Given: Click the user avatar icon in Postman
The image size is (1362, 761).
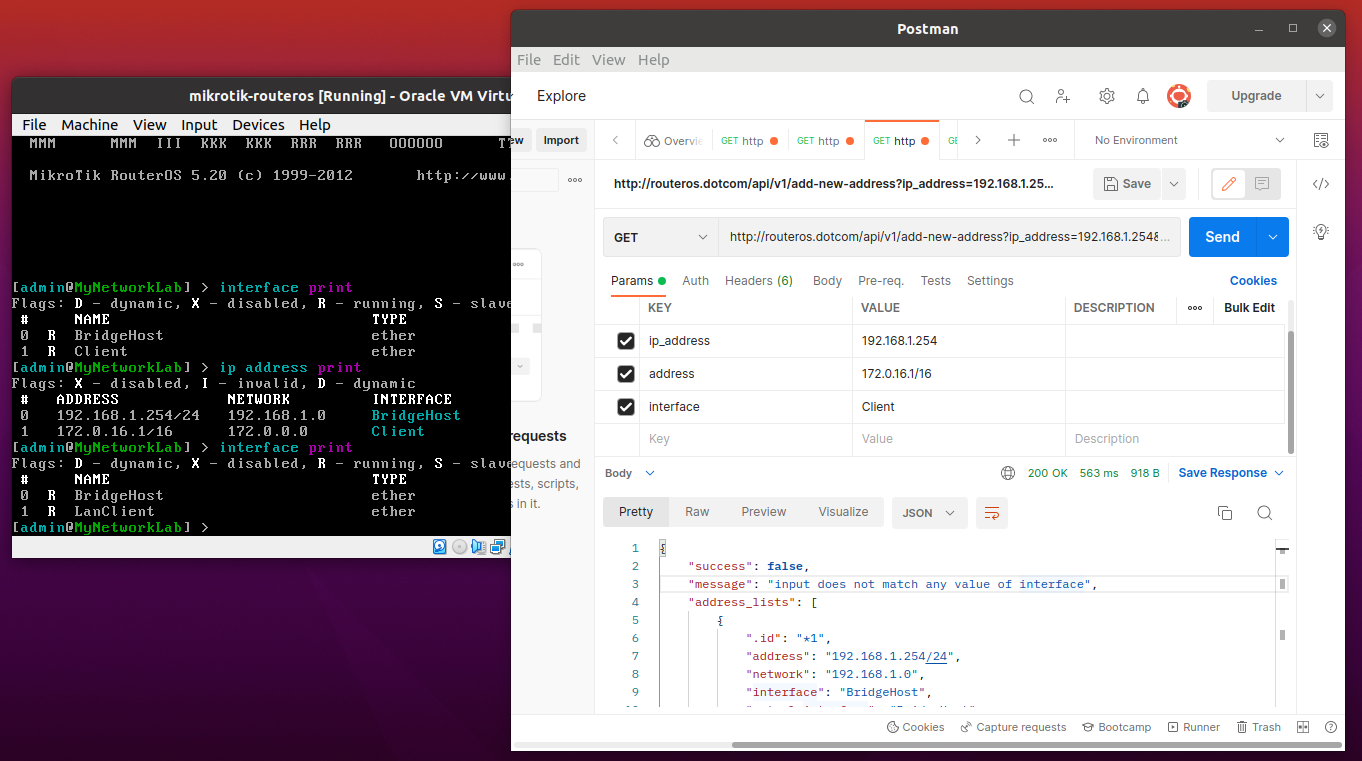Looking at the screenshot, I should tap(1179, 96).
